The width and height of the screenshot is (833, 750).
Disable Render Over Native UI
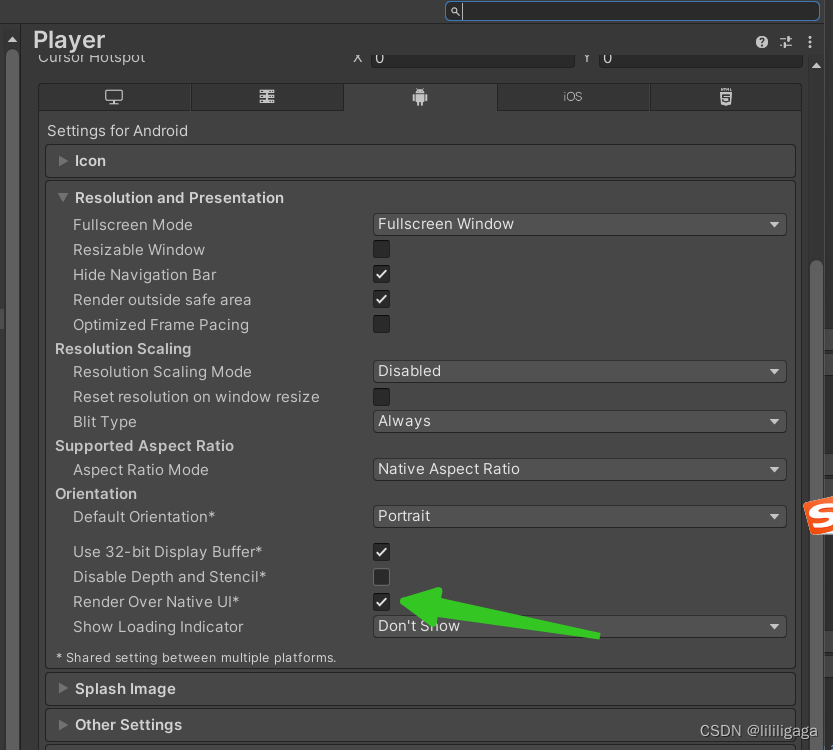pyautogui.click(x=381, y=602)
